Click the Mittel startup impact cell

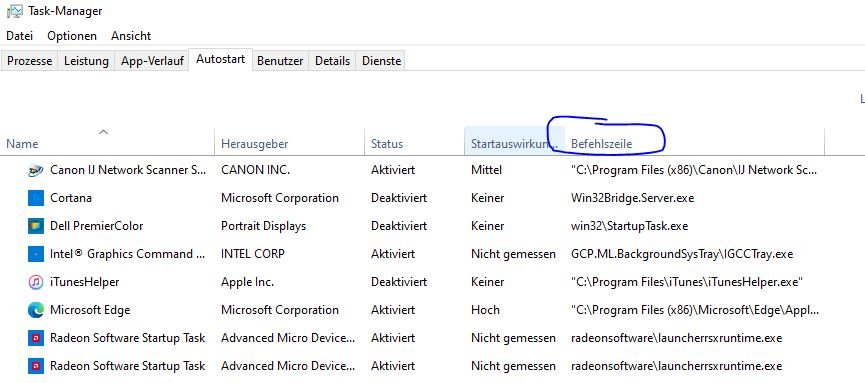pyautogui.click(x=486, y=170)
